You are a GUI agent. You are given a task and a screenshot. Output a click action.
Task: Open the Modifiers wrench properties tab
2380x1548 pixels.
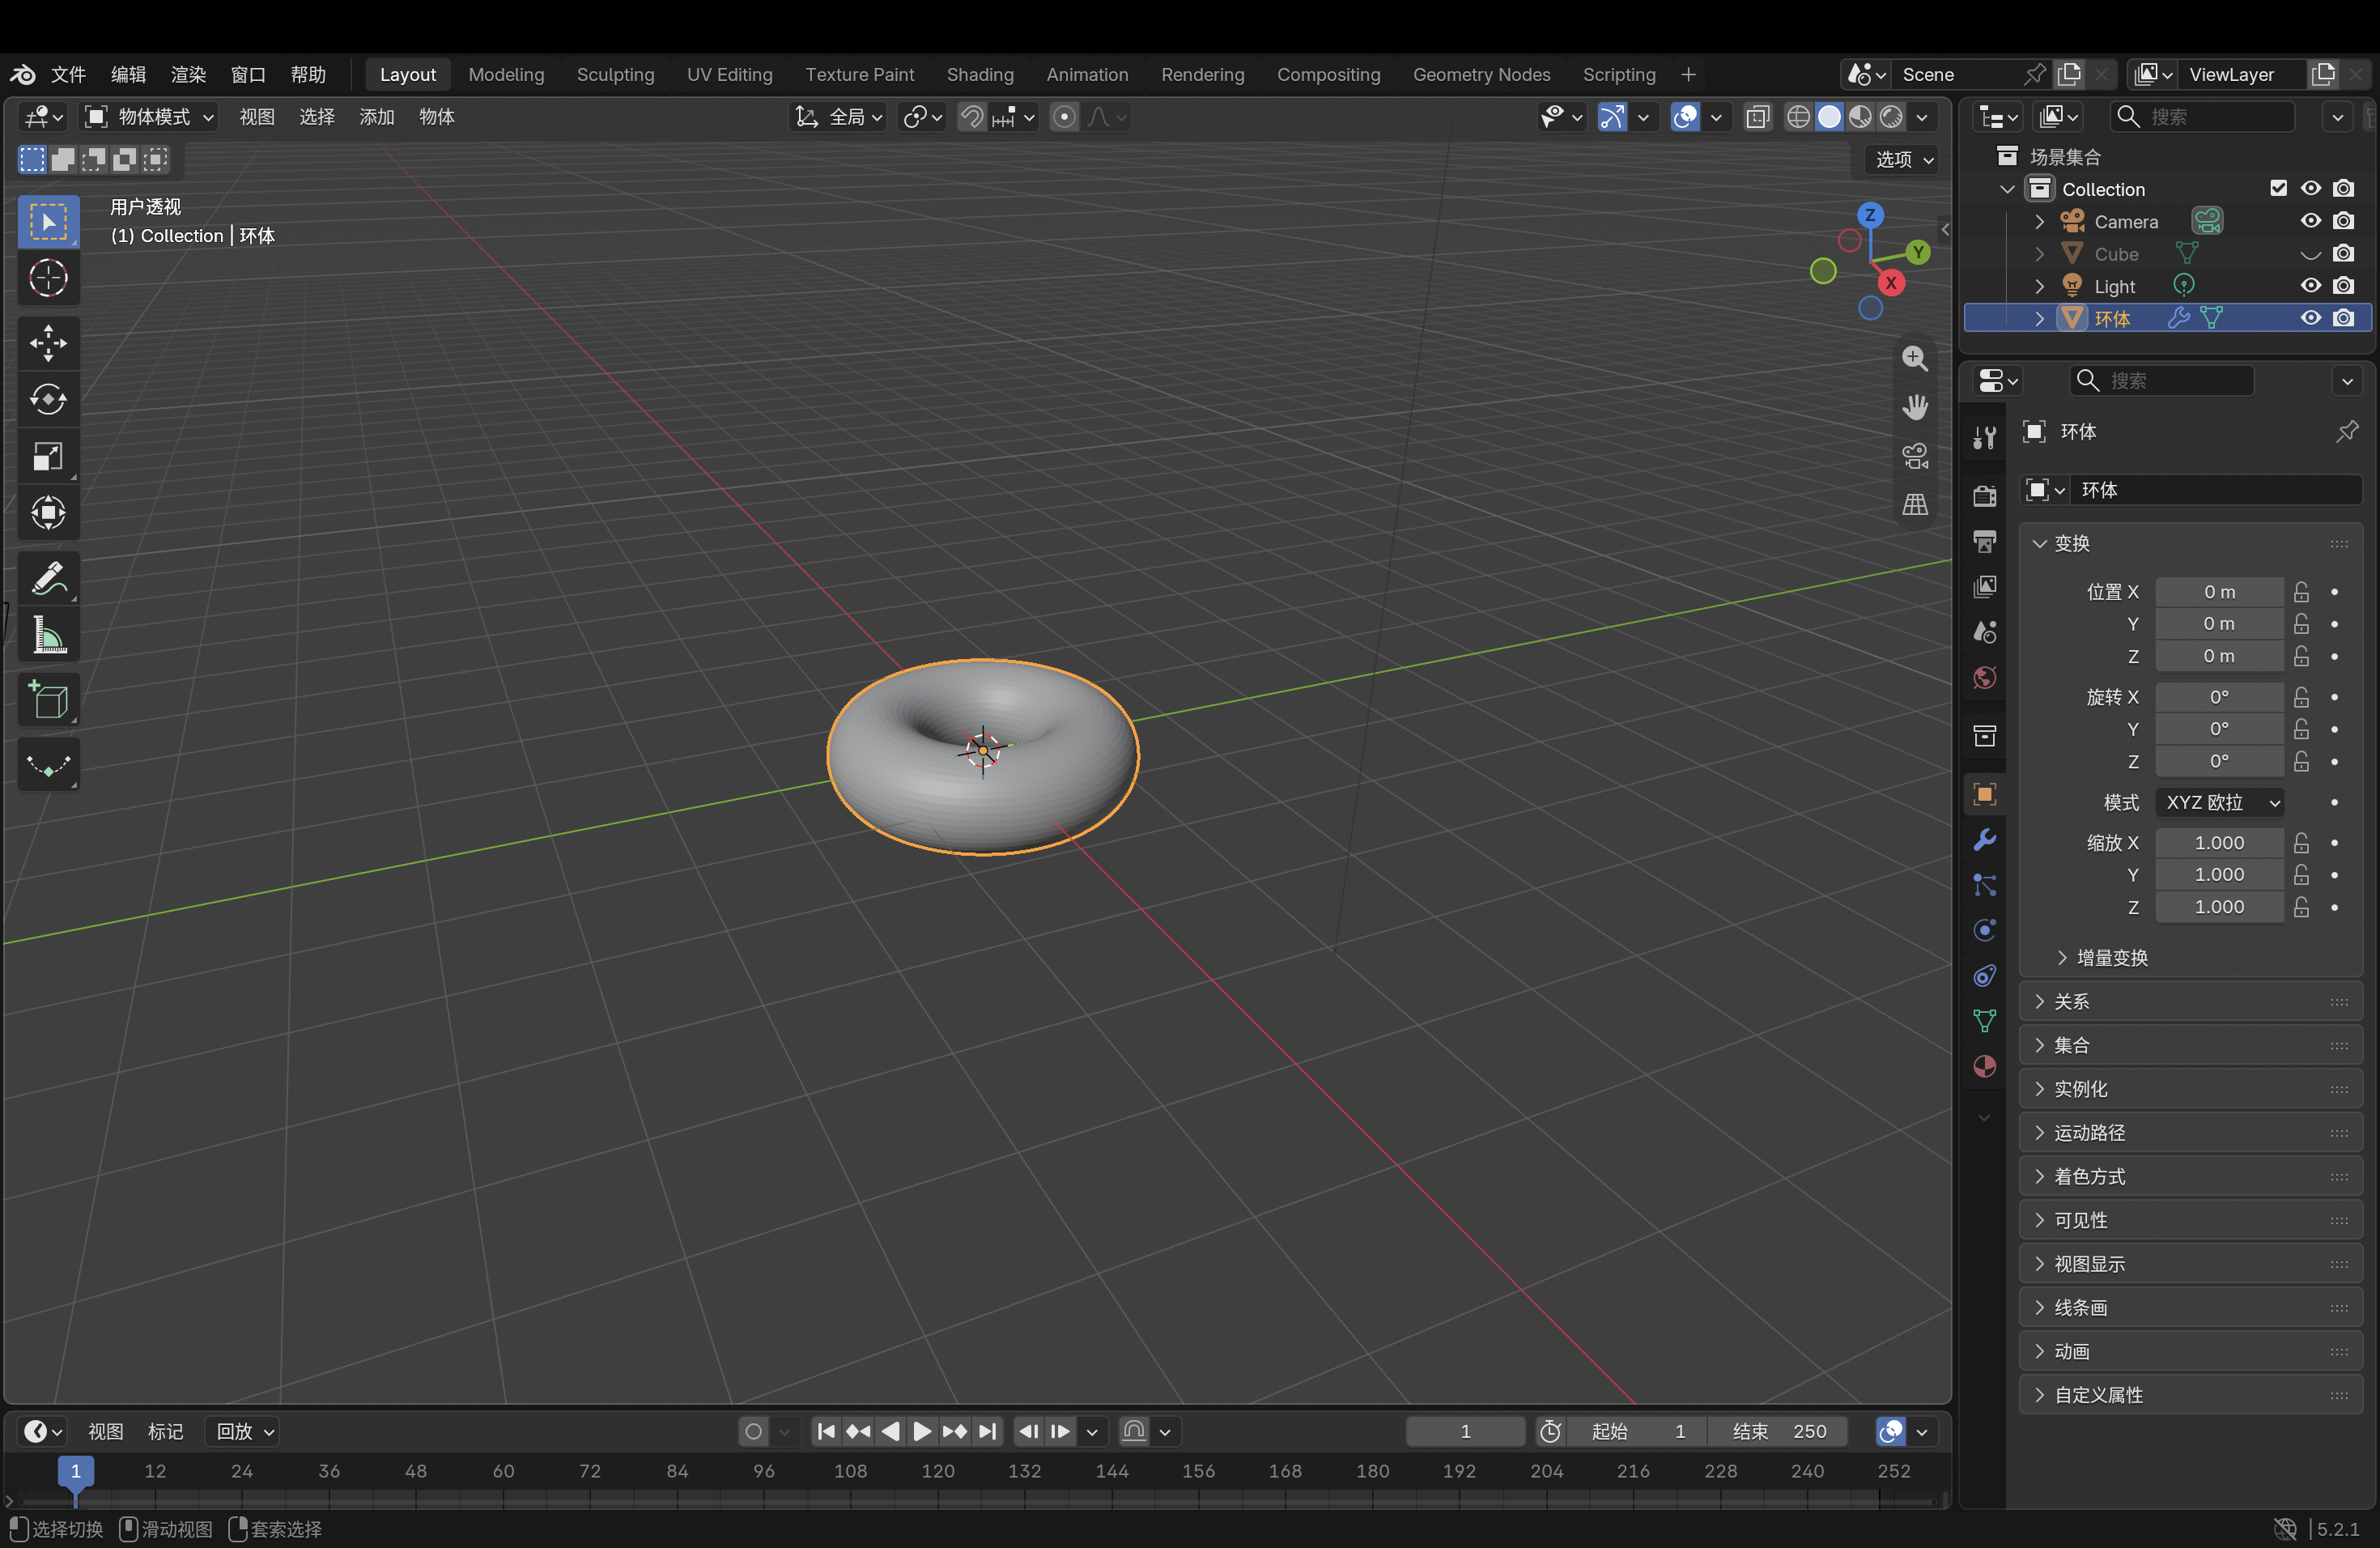[x=1985, y=840]
